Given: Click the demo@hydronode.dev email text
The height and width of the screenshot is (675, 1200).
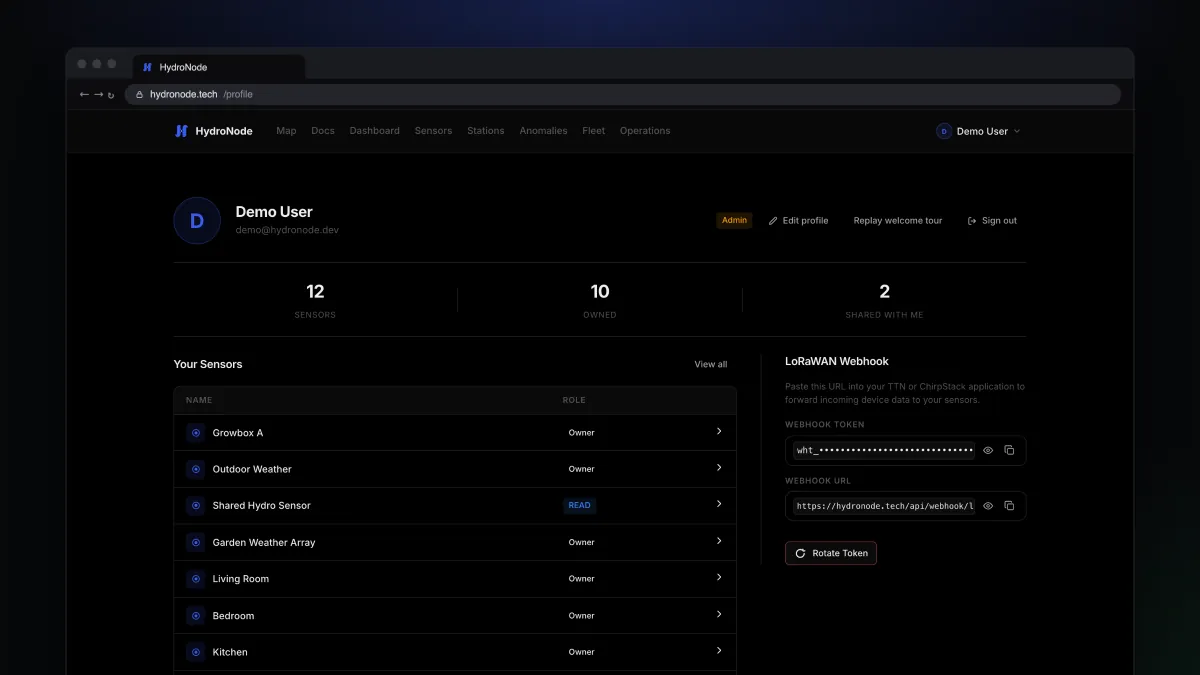Looking at the screenshot, I should click(287, 230).
